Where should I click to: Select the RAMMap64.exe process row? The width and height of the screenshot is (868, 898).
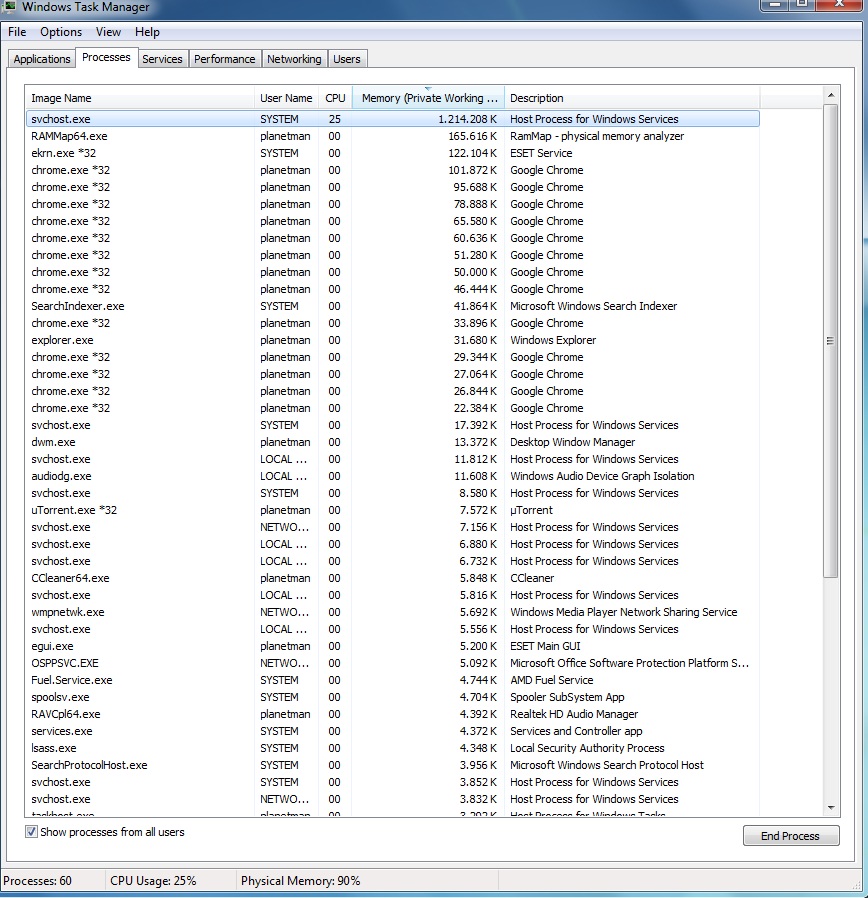pyautogui.click(x=69, y=136)
